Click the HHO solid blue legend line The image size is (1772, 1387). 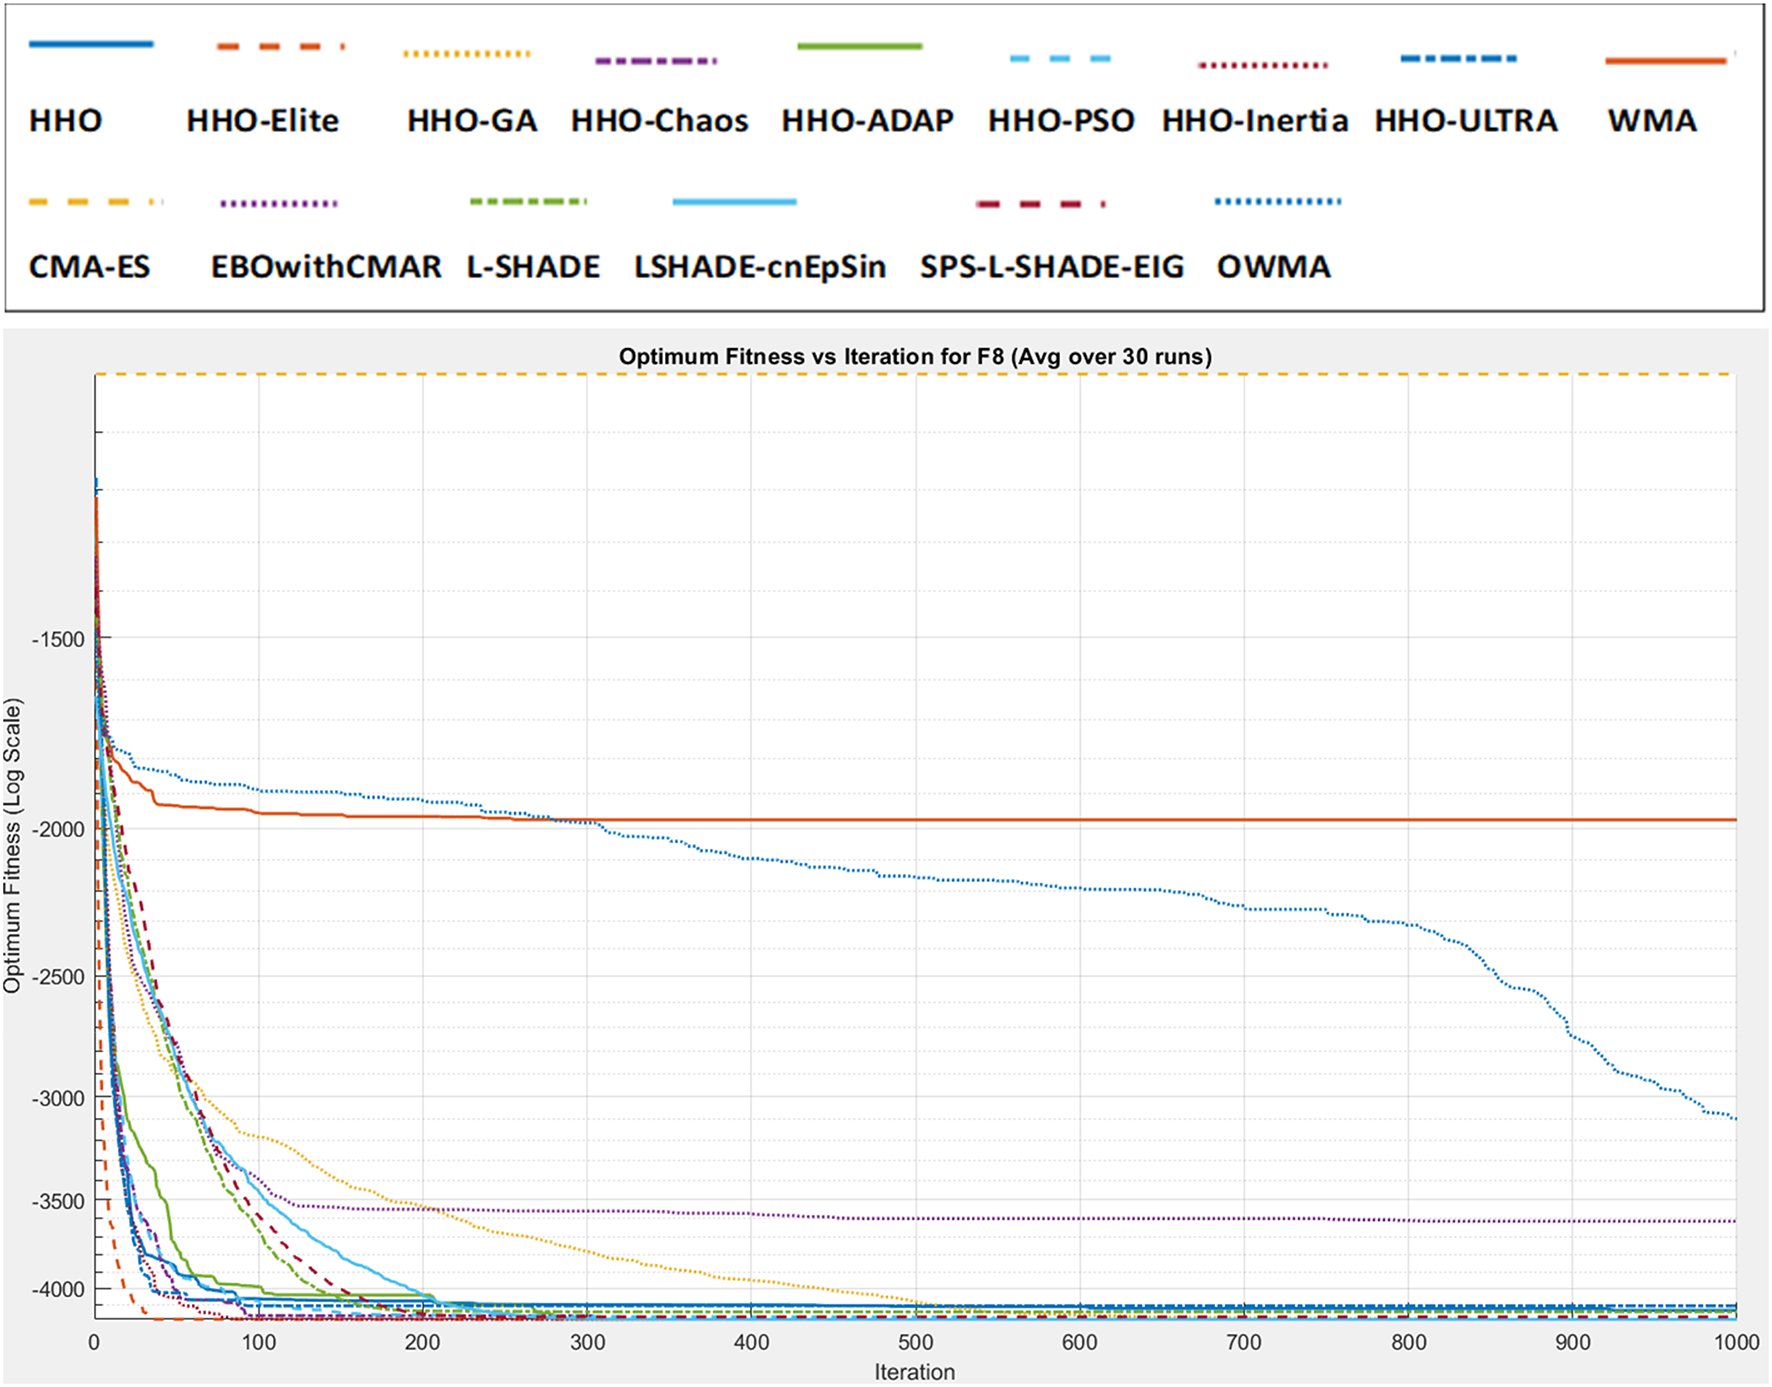[91, 44]
